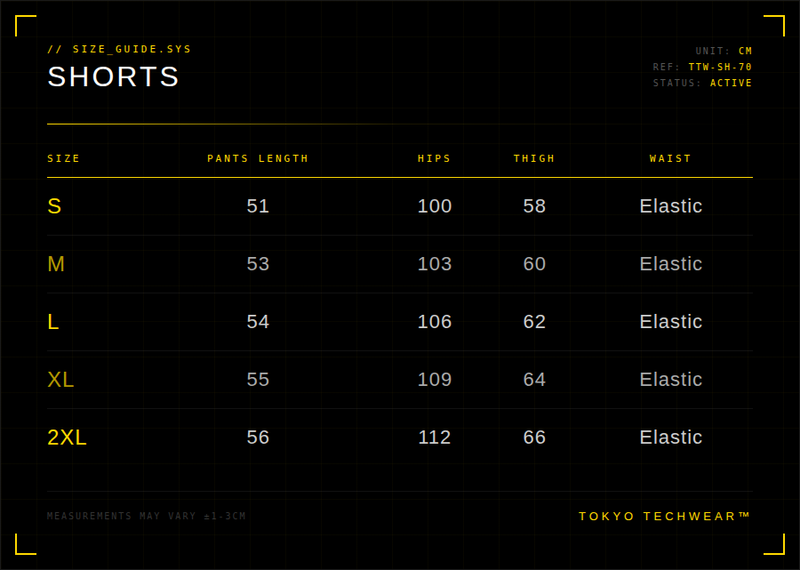Click the HIPS column header
The image size is (800, 570).
[x=434, y=159]
